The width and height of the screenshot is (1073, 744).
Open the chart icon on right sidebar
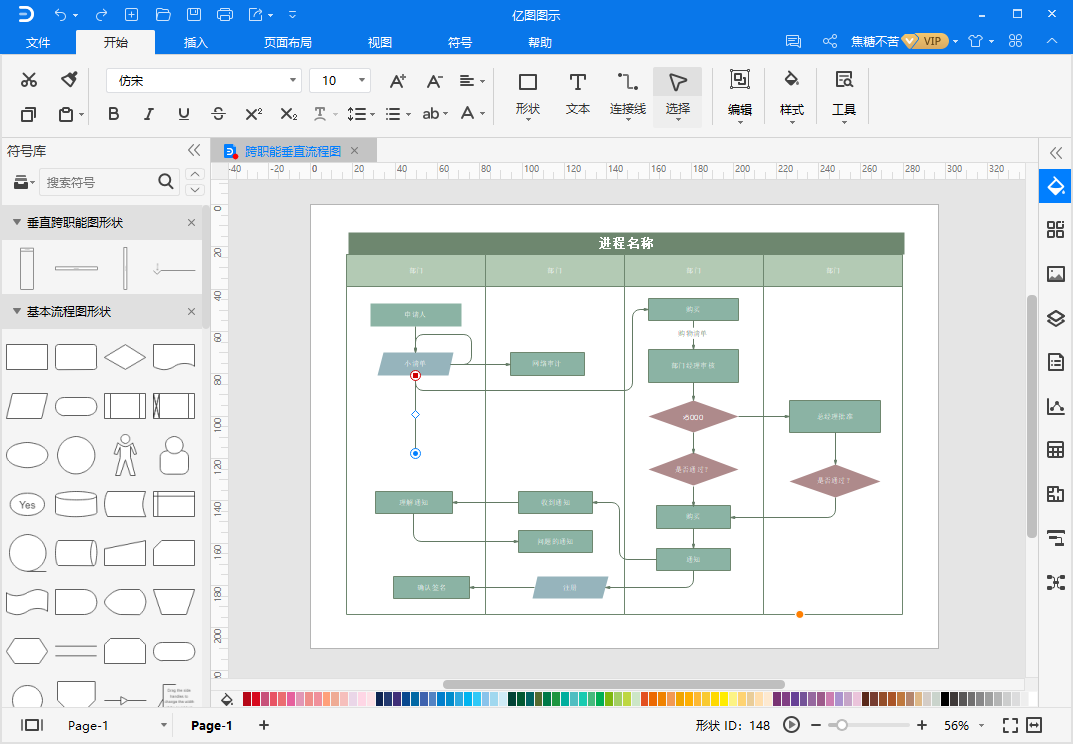[x=1055, y=406]
